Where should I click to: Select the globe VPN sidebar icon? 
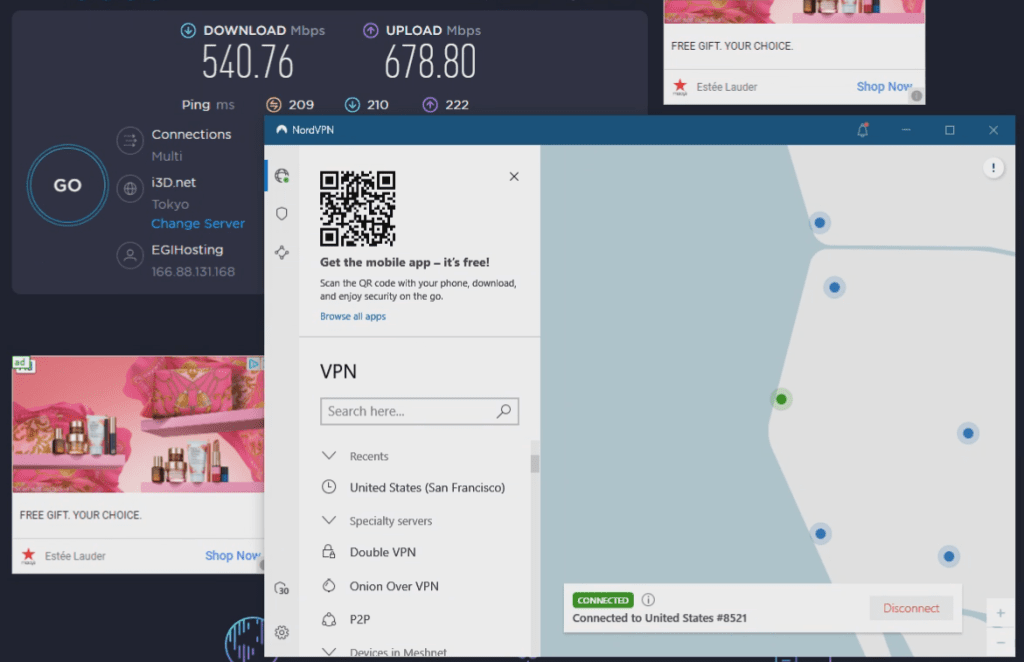[x=282, y=176]
